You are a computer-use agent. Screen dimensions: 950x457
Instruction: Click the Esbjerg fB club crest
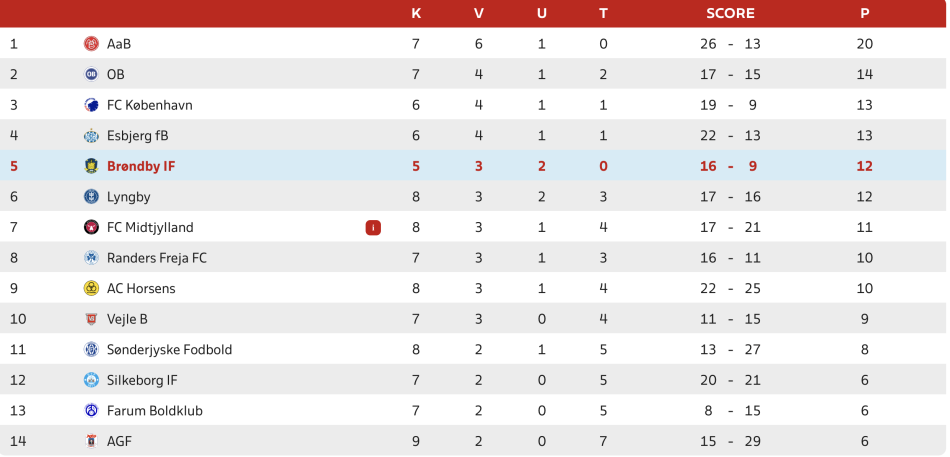pos(91,136)
